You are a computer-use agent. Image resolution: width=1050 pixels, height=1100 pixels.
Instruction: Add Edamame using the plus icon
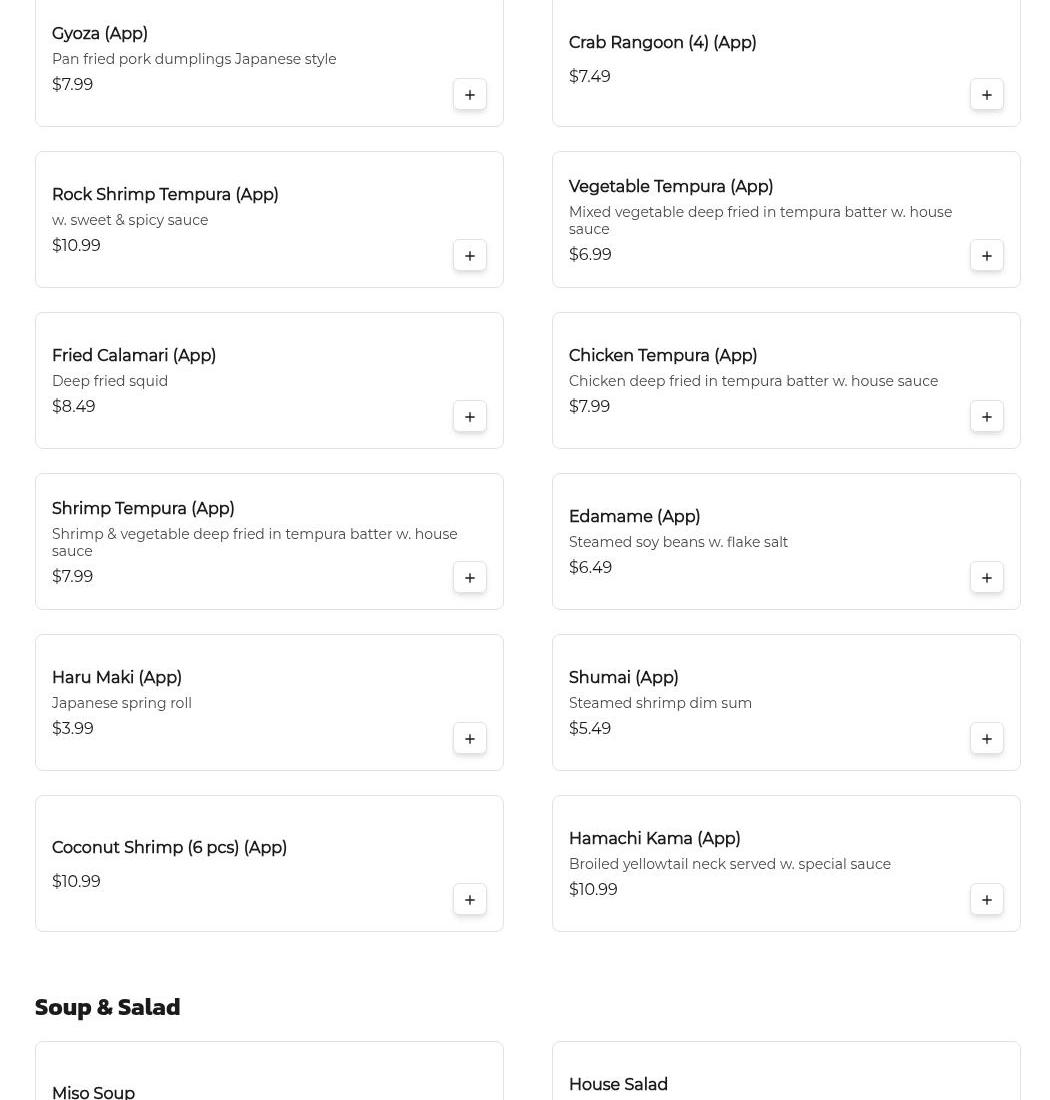coord(986,577)
